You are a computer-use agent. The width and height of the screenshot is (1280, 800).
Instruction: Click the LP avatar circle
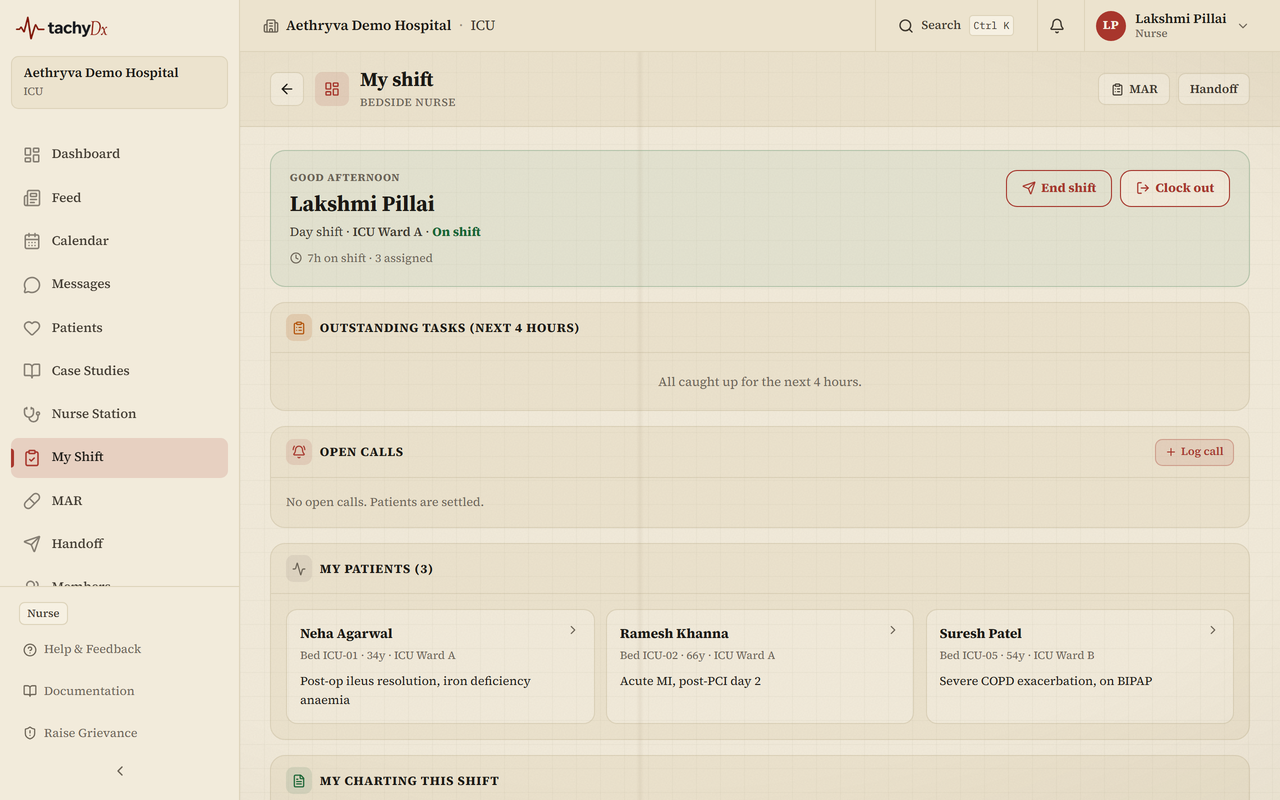click(x=1111, y=26)
